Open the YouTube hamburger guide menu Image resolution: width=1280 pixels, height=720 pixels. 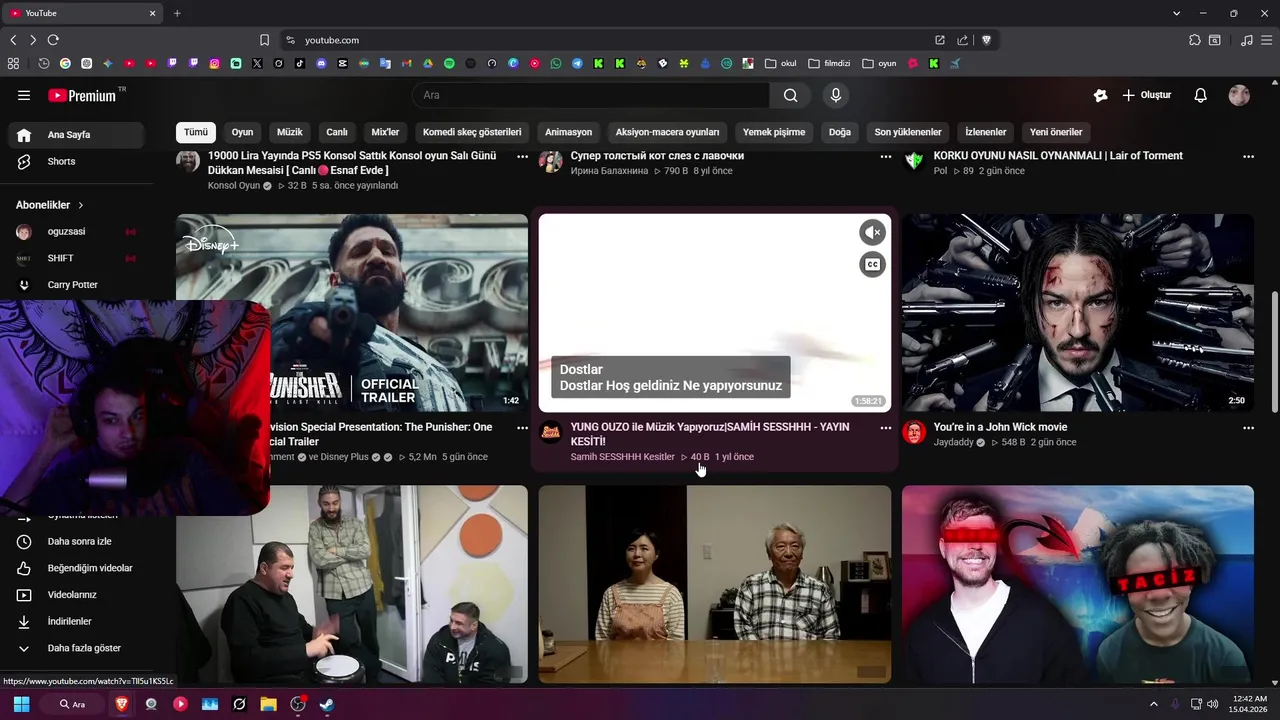pyautogui.click(x=24, y=95)
